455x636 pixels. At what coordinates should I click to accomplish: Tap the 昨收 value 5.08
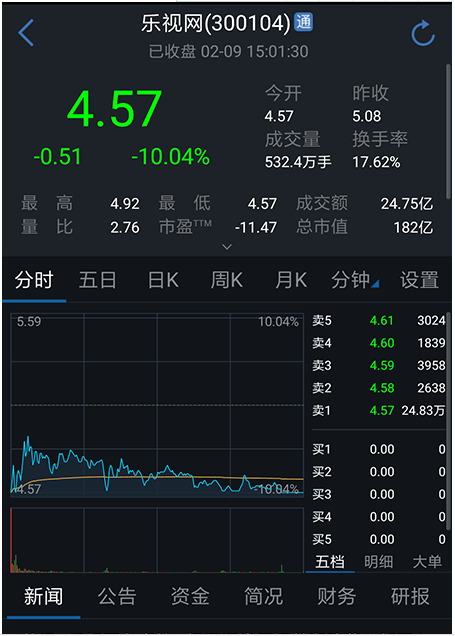(367, 116)
